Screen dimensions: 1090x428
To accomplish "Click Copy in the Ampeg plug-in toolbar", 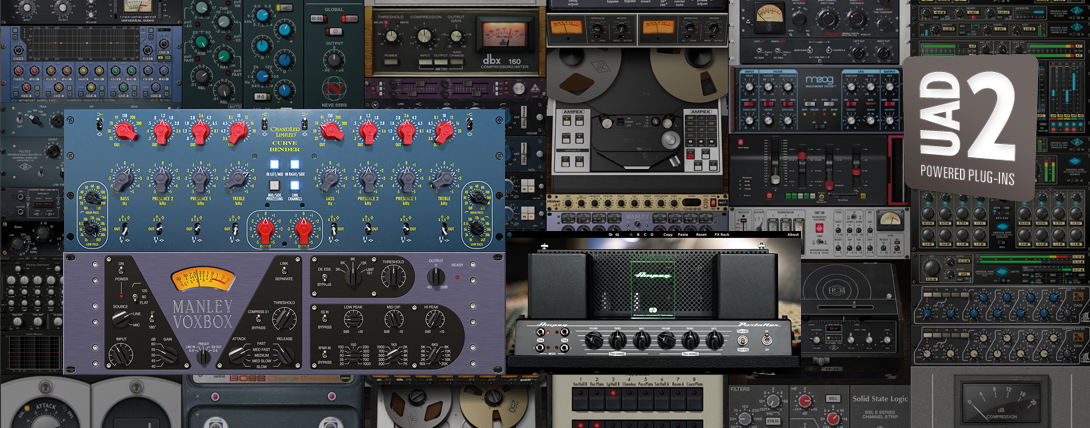I will tap(668, 234).
